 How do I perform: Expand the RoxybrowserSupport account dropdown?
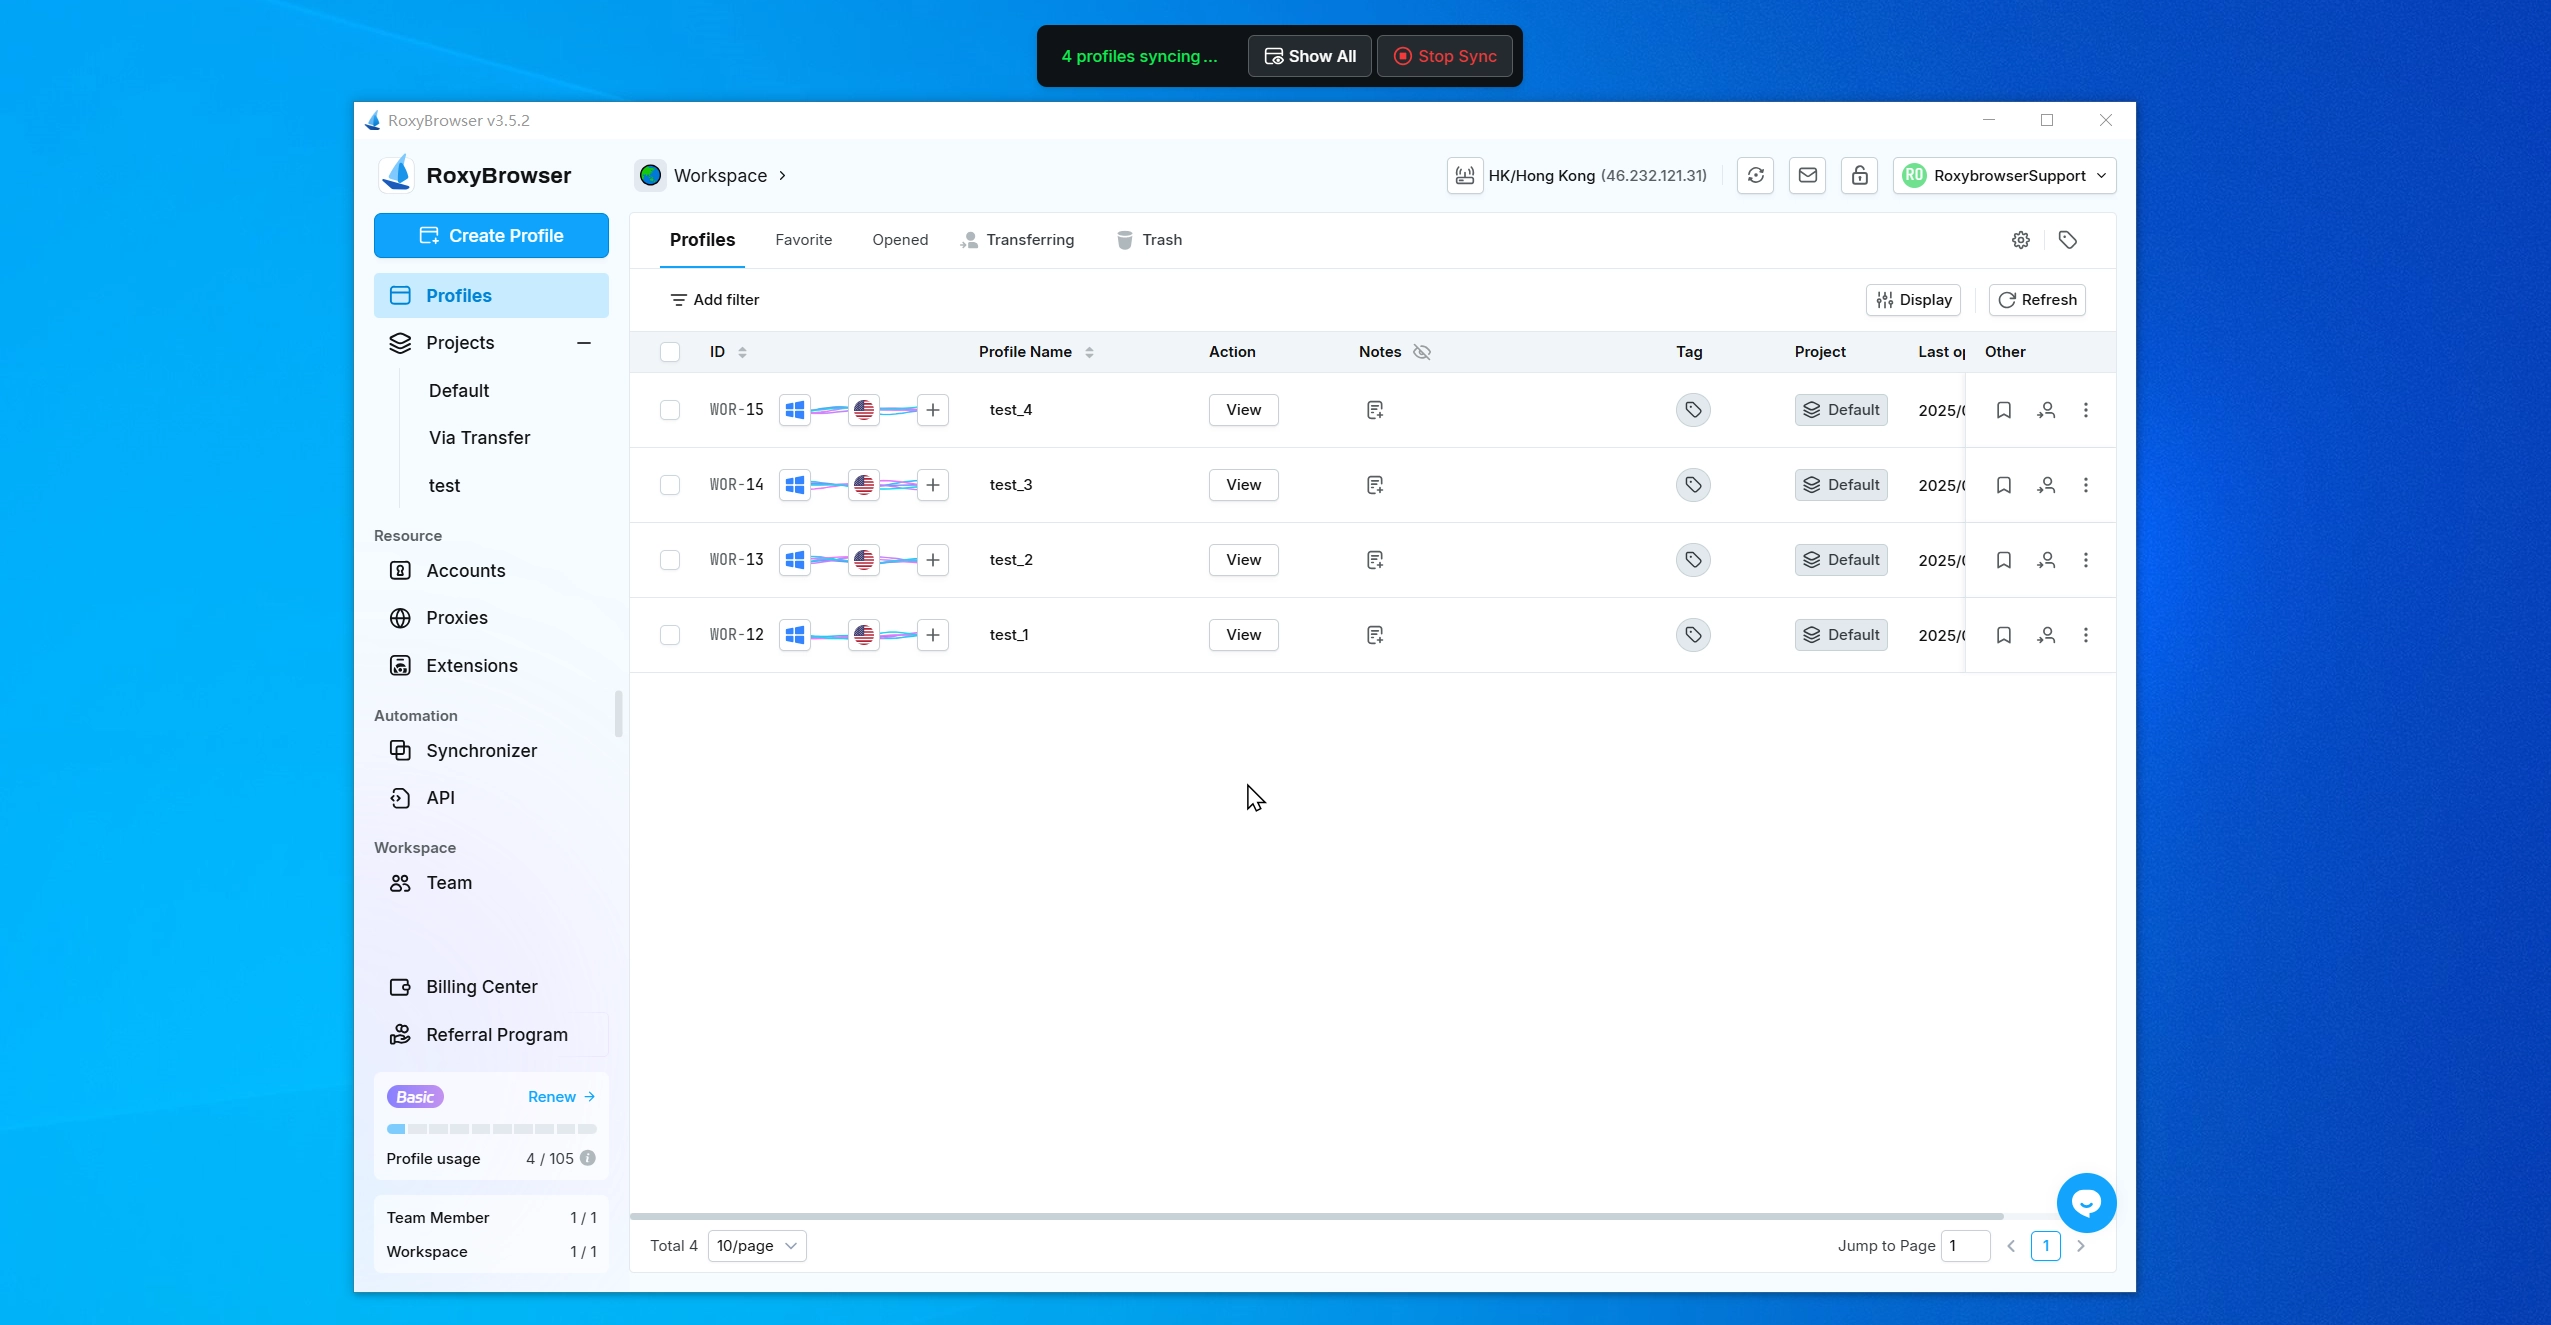point(2004,176)
